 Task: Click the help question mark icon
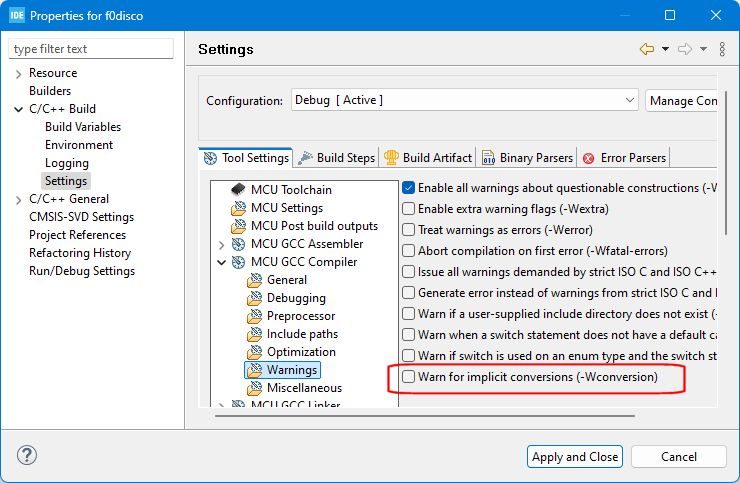[x=27, y=455]
